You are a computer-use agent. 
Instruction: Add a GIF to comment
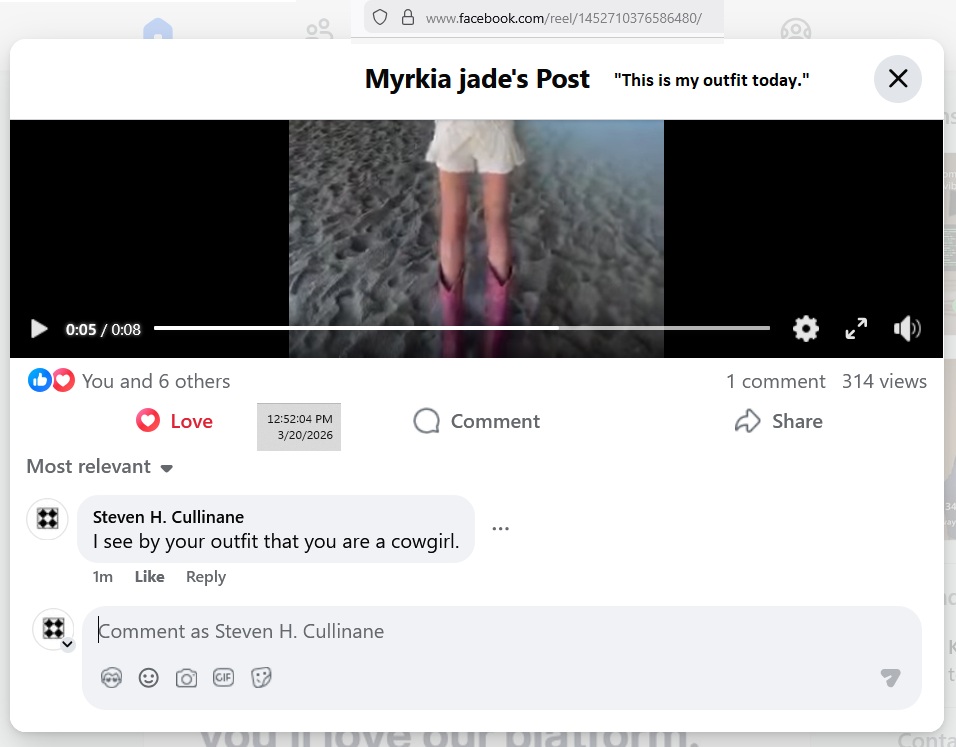coord(223,678)
